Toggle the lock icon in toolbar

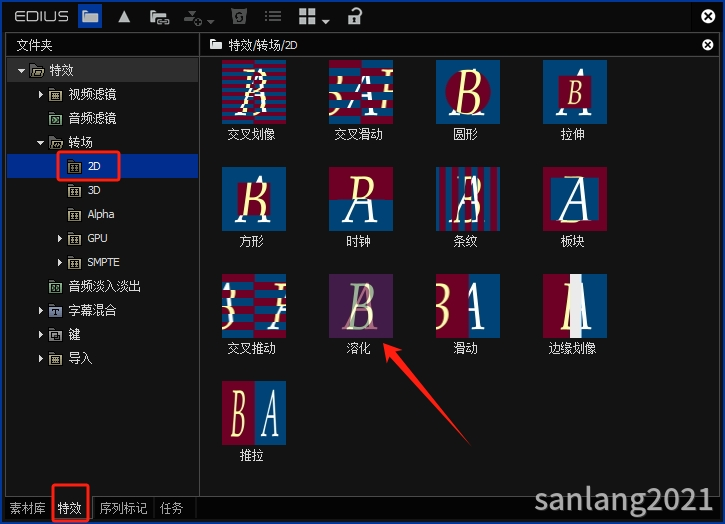click(355, 16)
